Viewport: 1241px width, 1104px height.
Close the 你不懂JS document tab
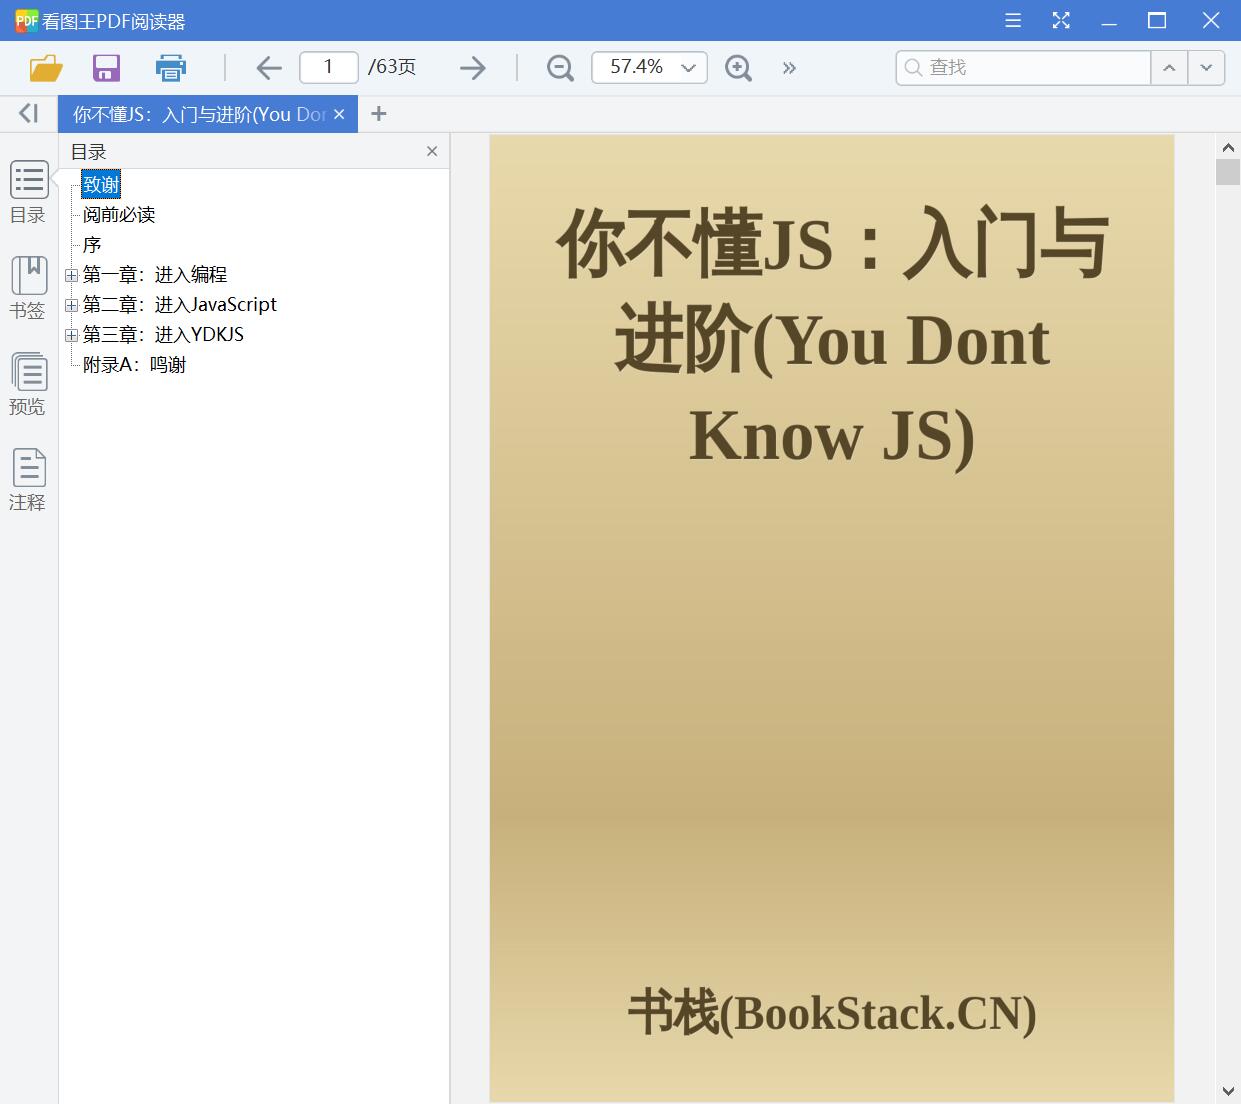pyautogui.click(x=339, y=114)
